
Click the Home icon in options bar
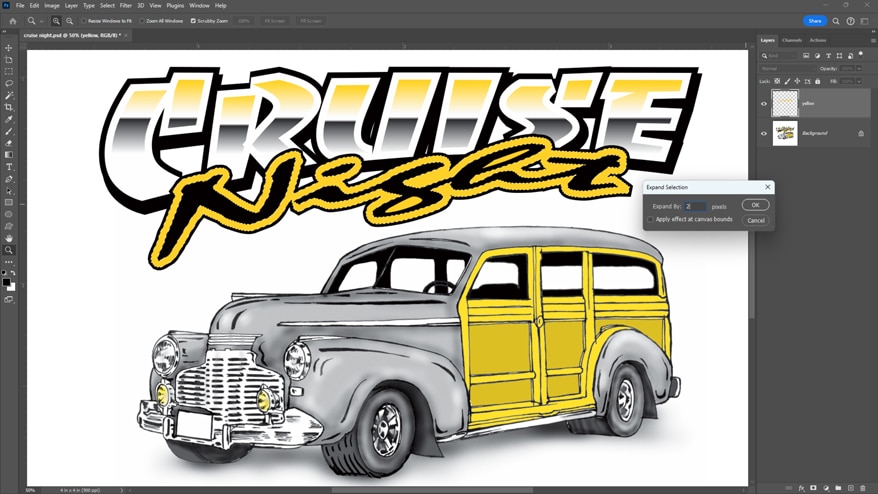[12, 21]
